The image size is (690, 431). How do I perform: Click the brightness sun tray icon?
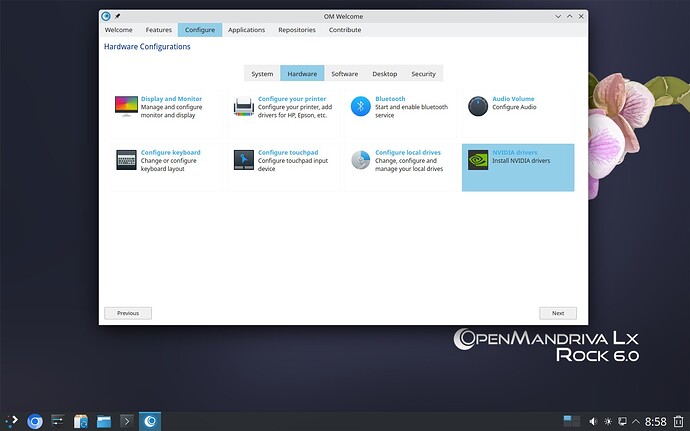point(608,421)
